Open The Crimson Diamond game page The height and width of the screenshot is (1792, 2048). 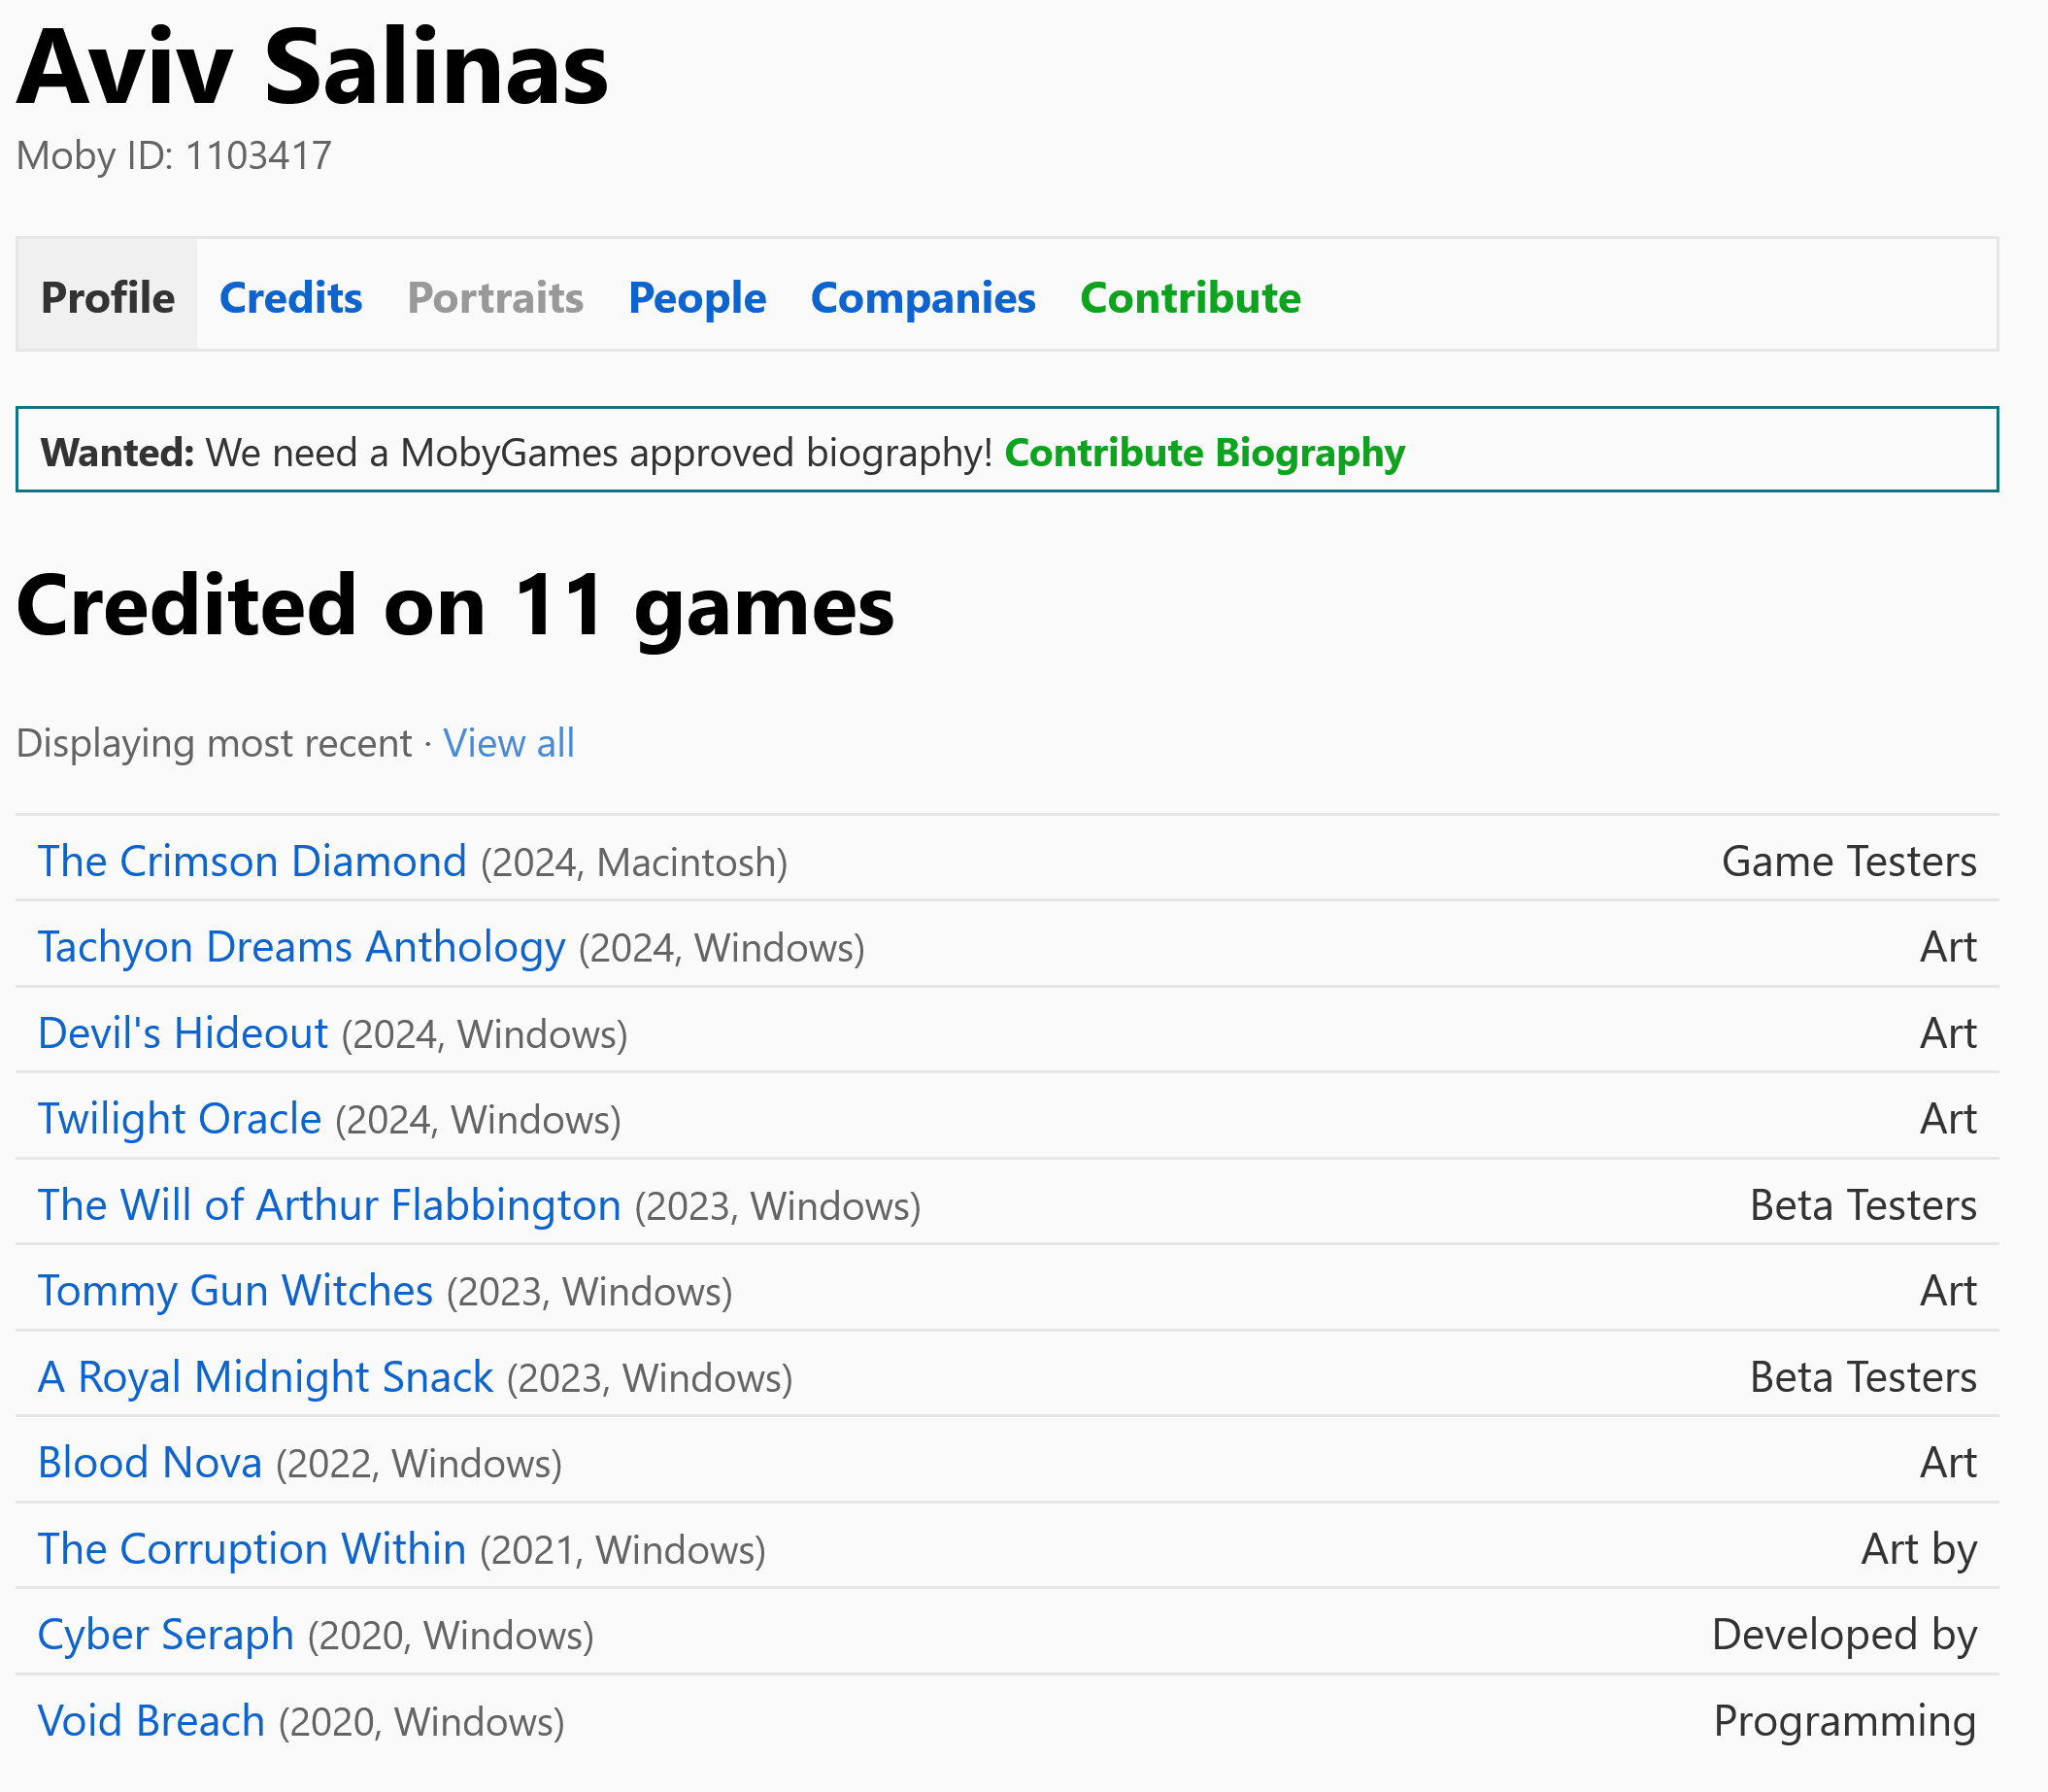click(252, 861)
